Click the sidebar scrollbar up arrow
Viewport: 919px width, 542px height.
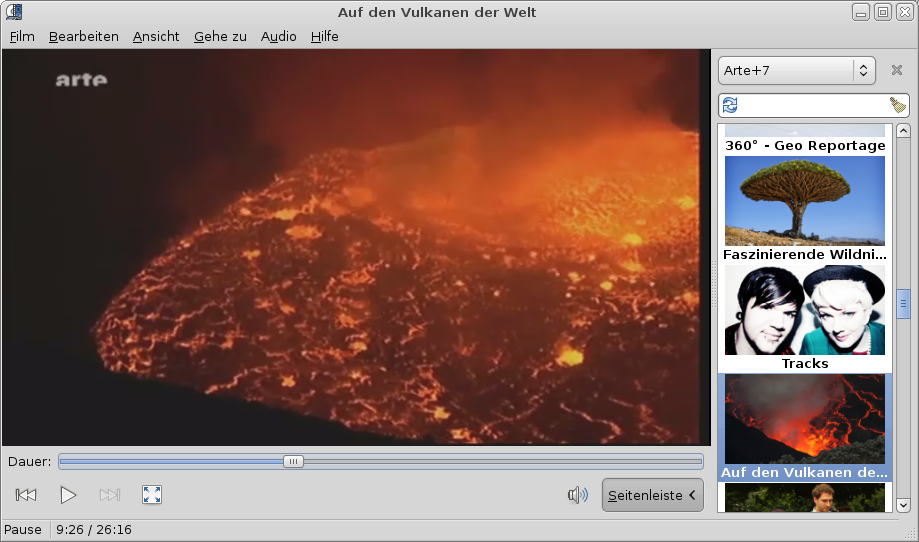903,131
